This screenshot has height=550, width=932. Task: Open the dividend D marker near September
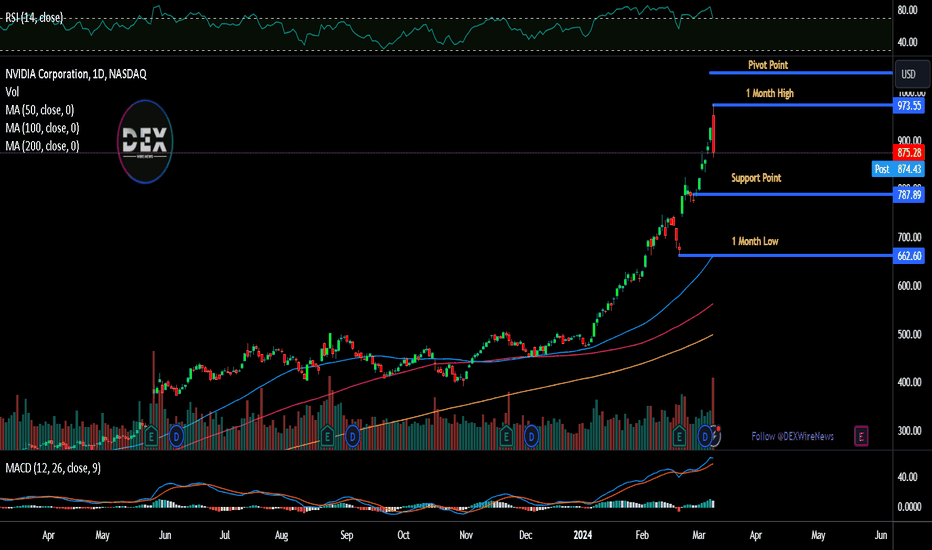pyautogui.click(x=352, y=437)
